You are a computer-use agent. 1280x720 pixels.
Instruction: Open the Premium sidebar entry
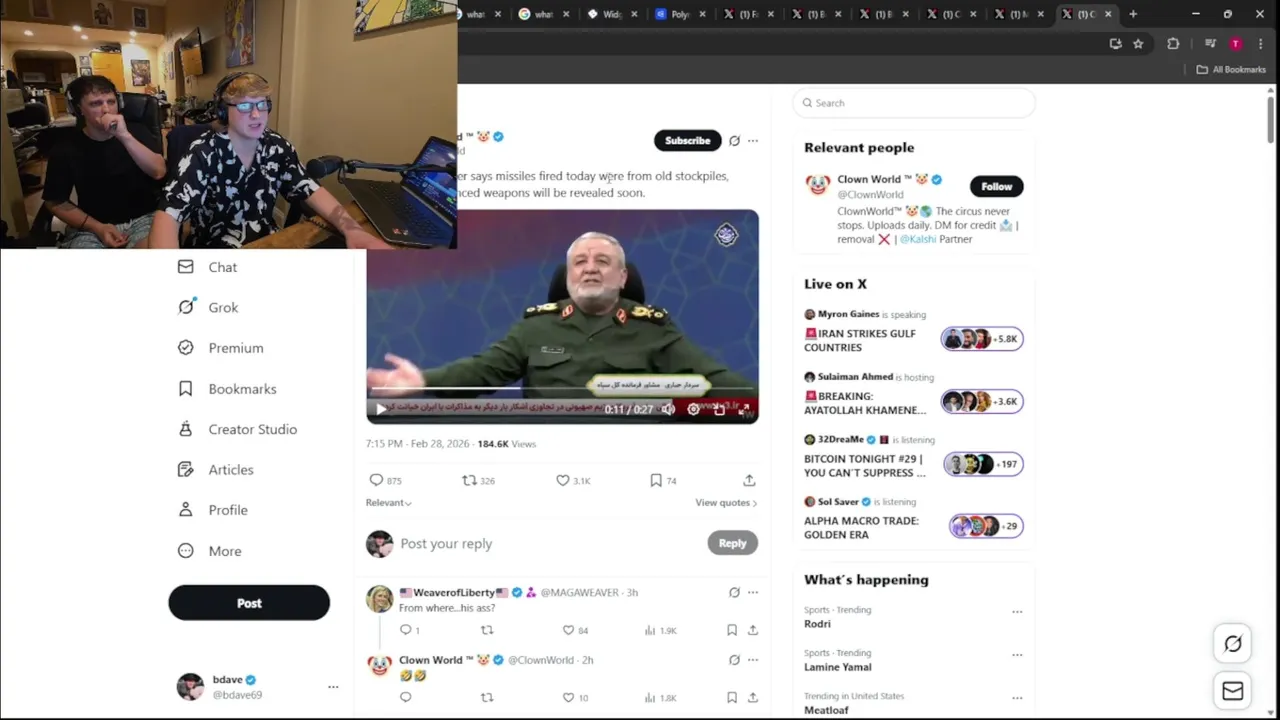click(x=221, y=348)
